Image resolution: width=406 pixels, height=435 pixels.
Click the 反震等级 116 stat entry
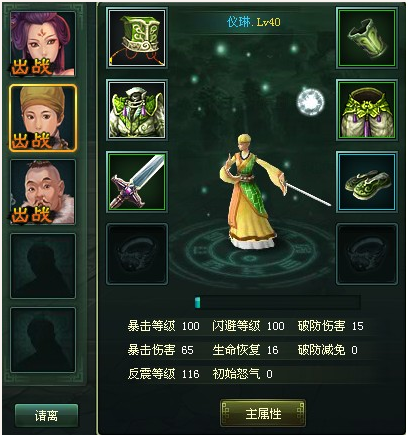(163, 374)
